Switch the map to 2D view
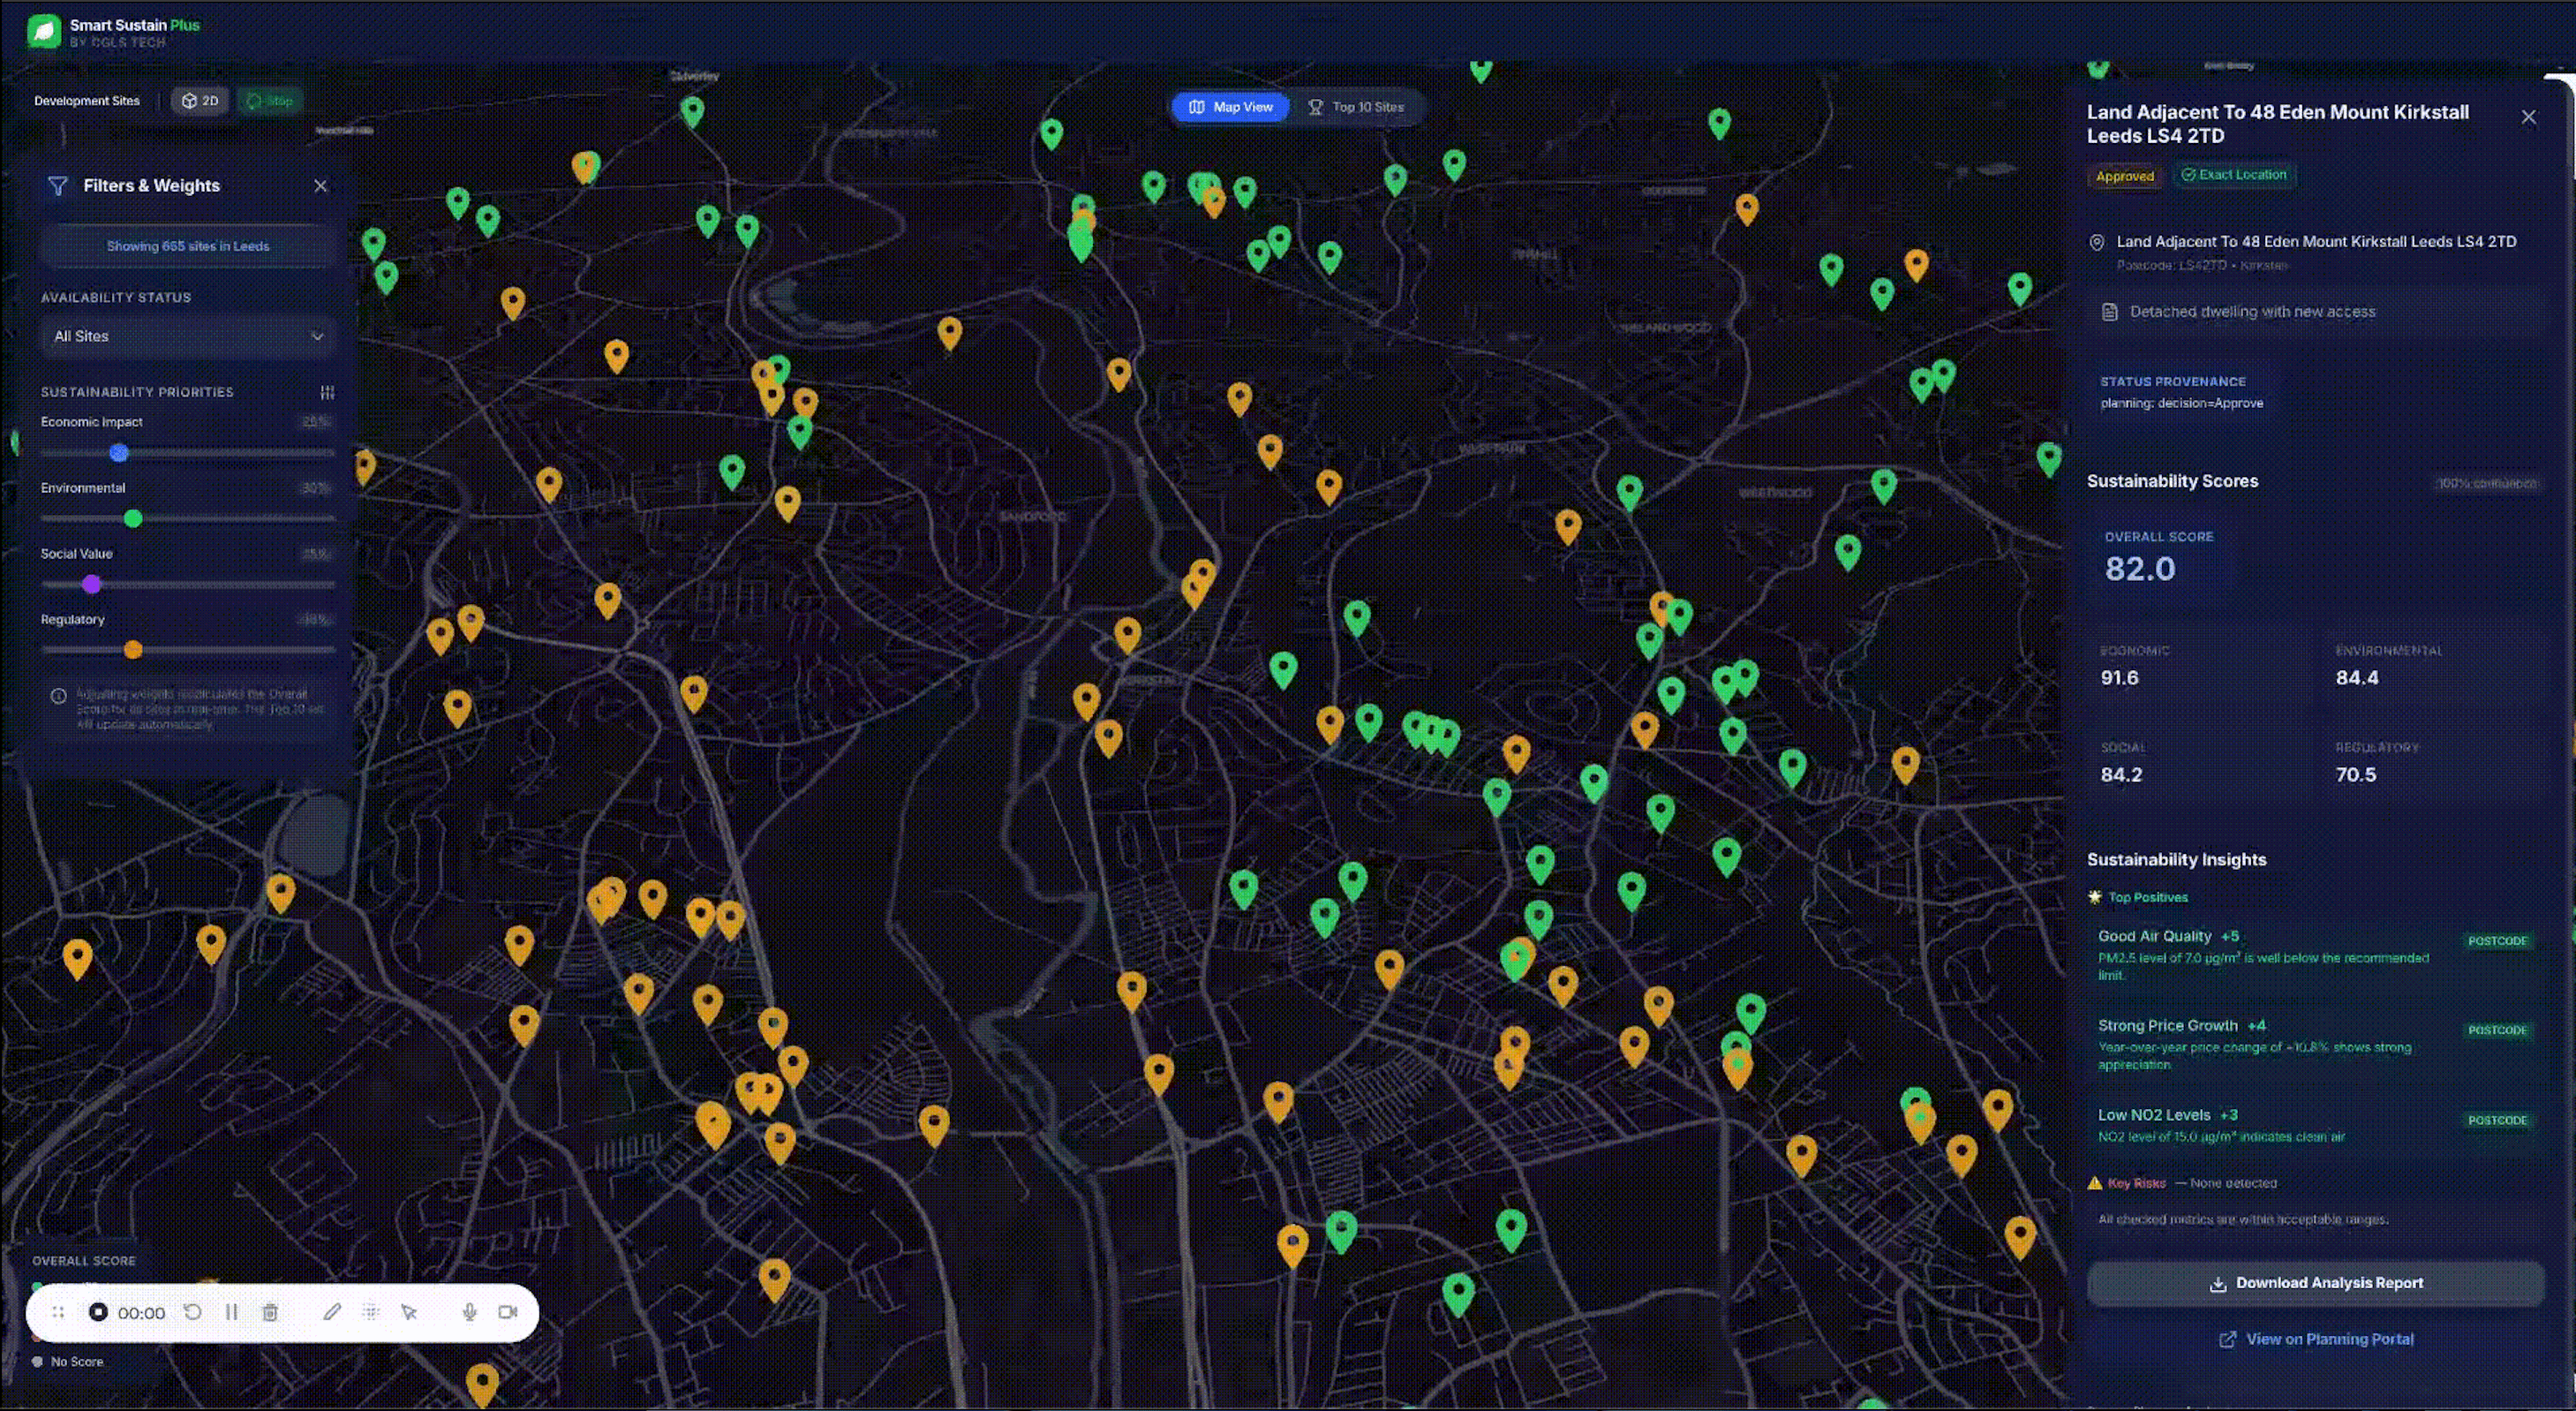 tap(199, 100)
